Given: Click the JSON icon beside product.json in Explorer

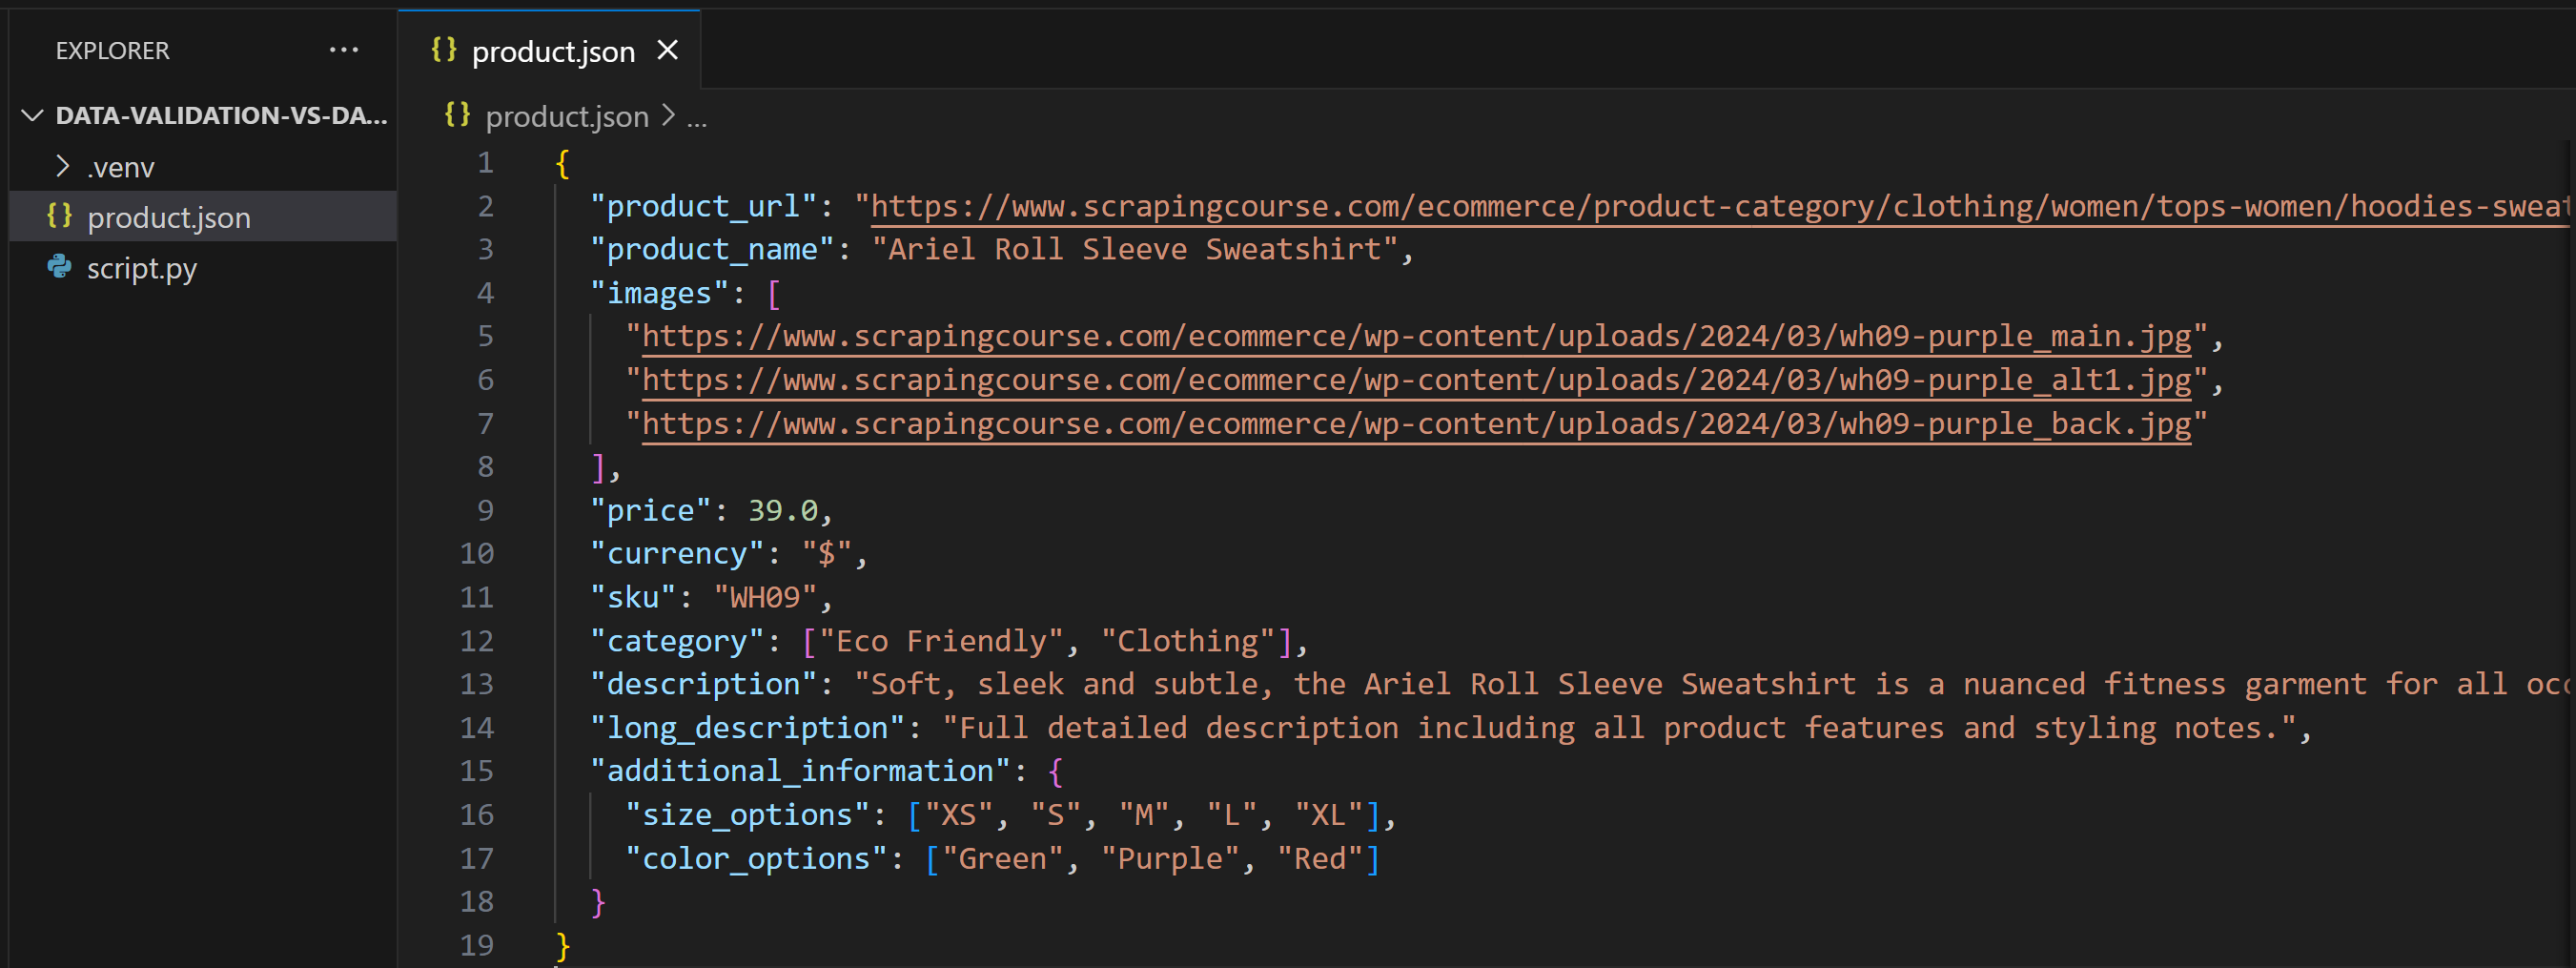Looking at the screenshot, I should coord(60,216).
